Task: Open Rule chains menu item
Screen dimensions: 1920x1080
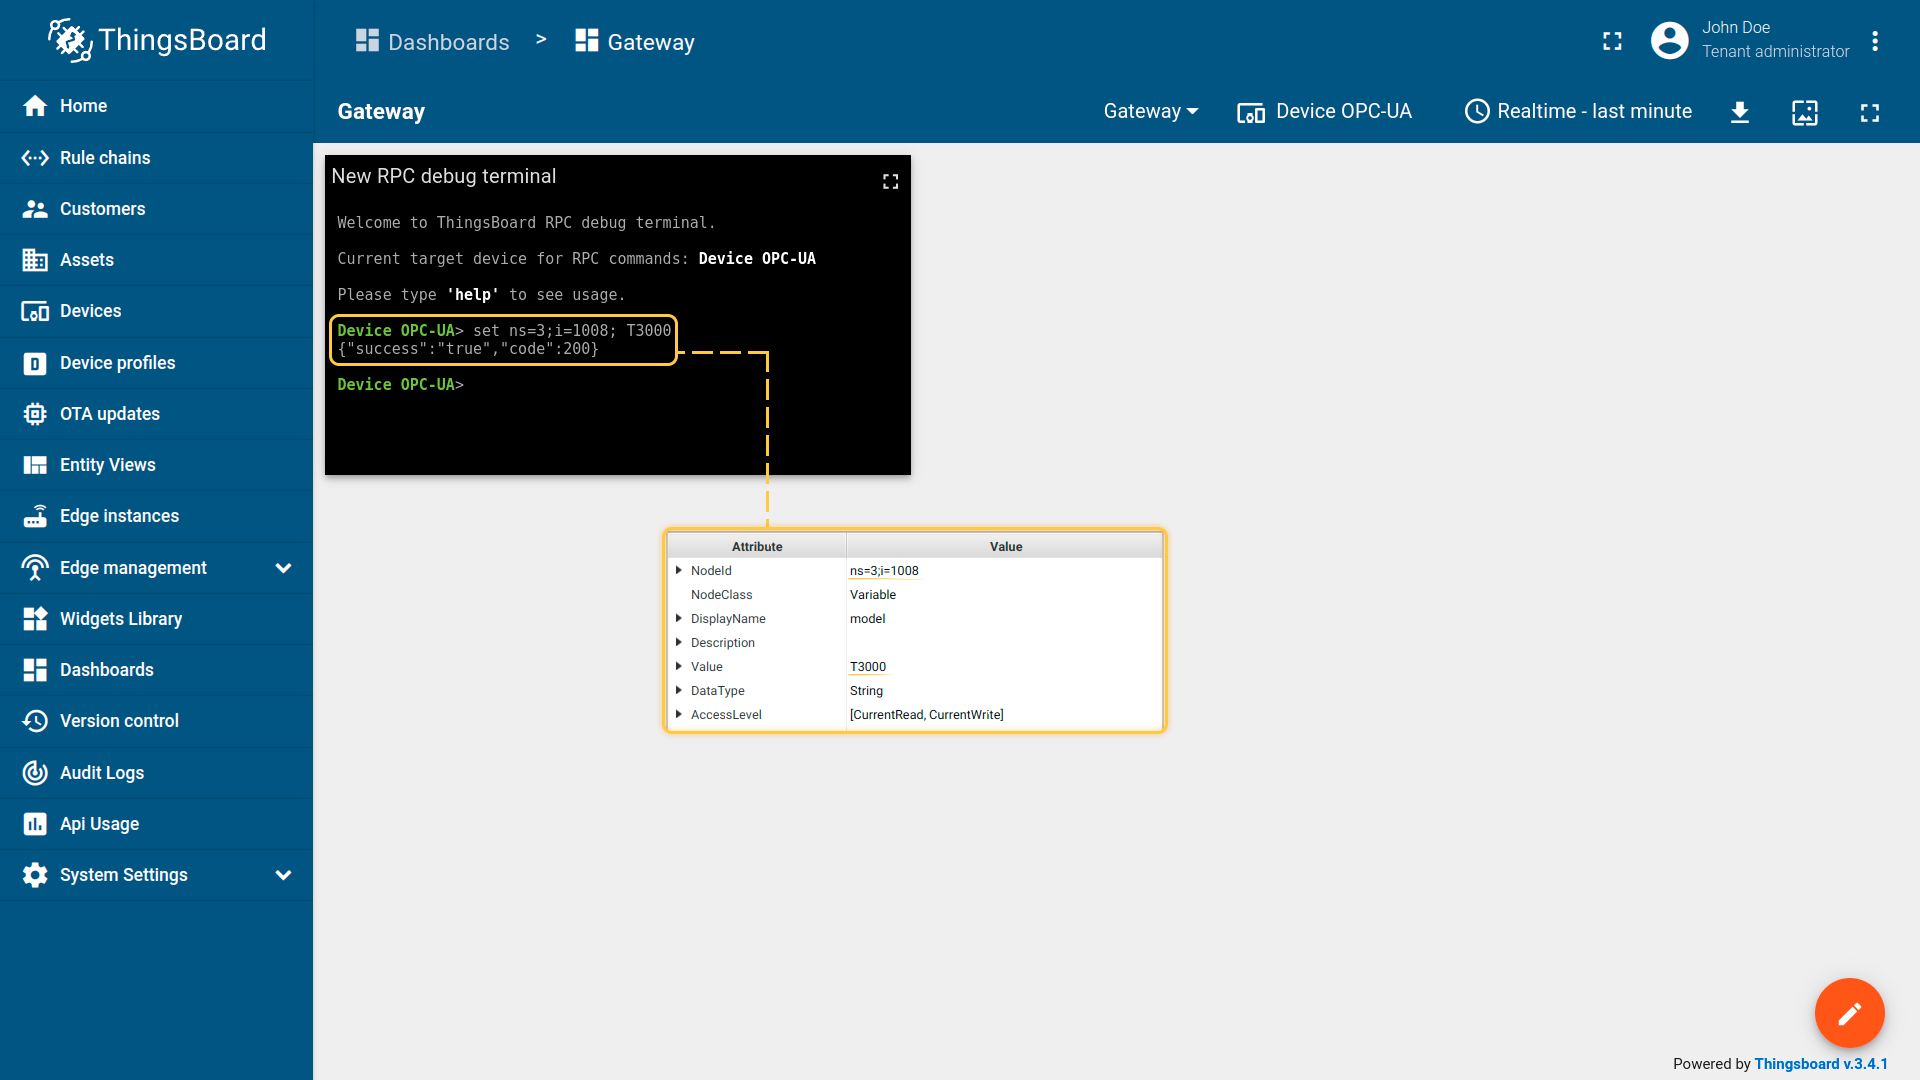Action: click(x=156, y=158)
